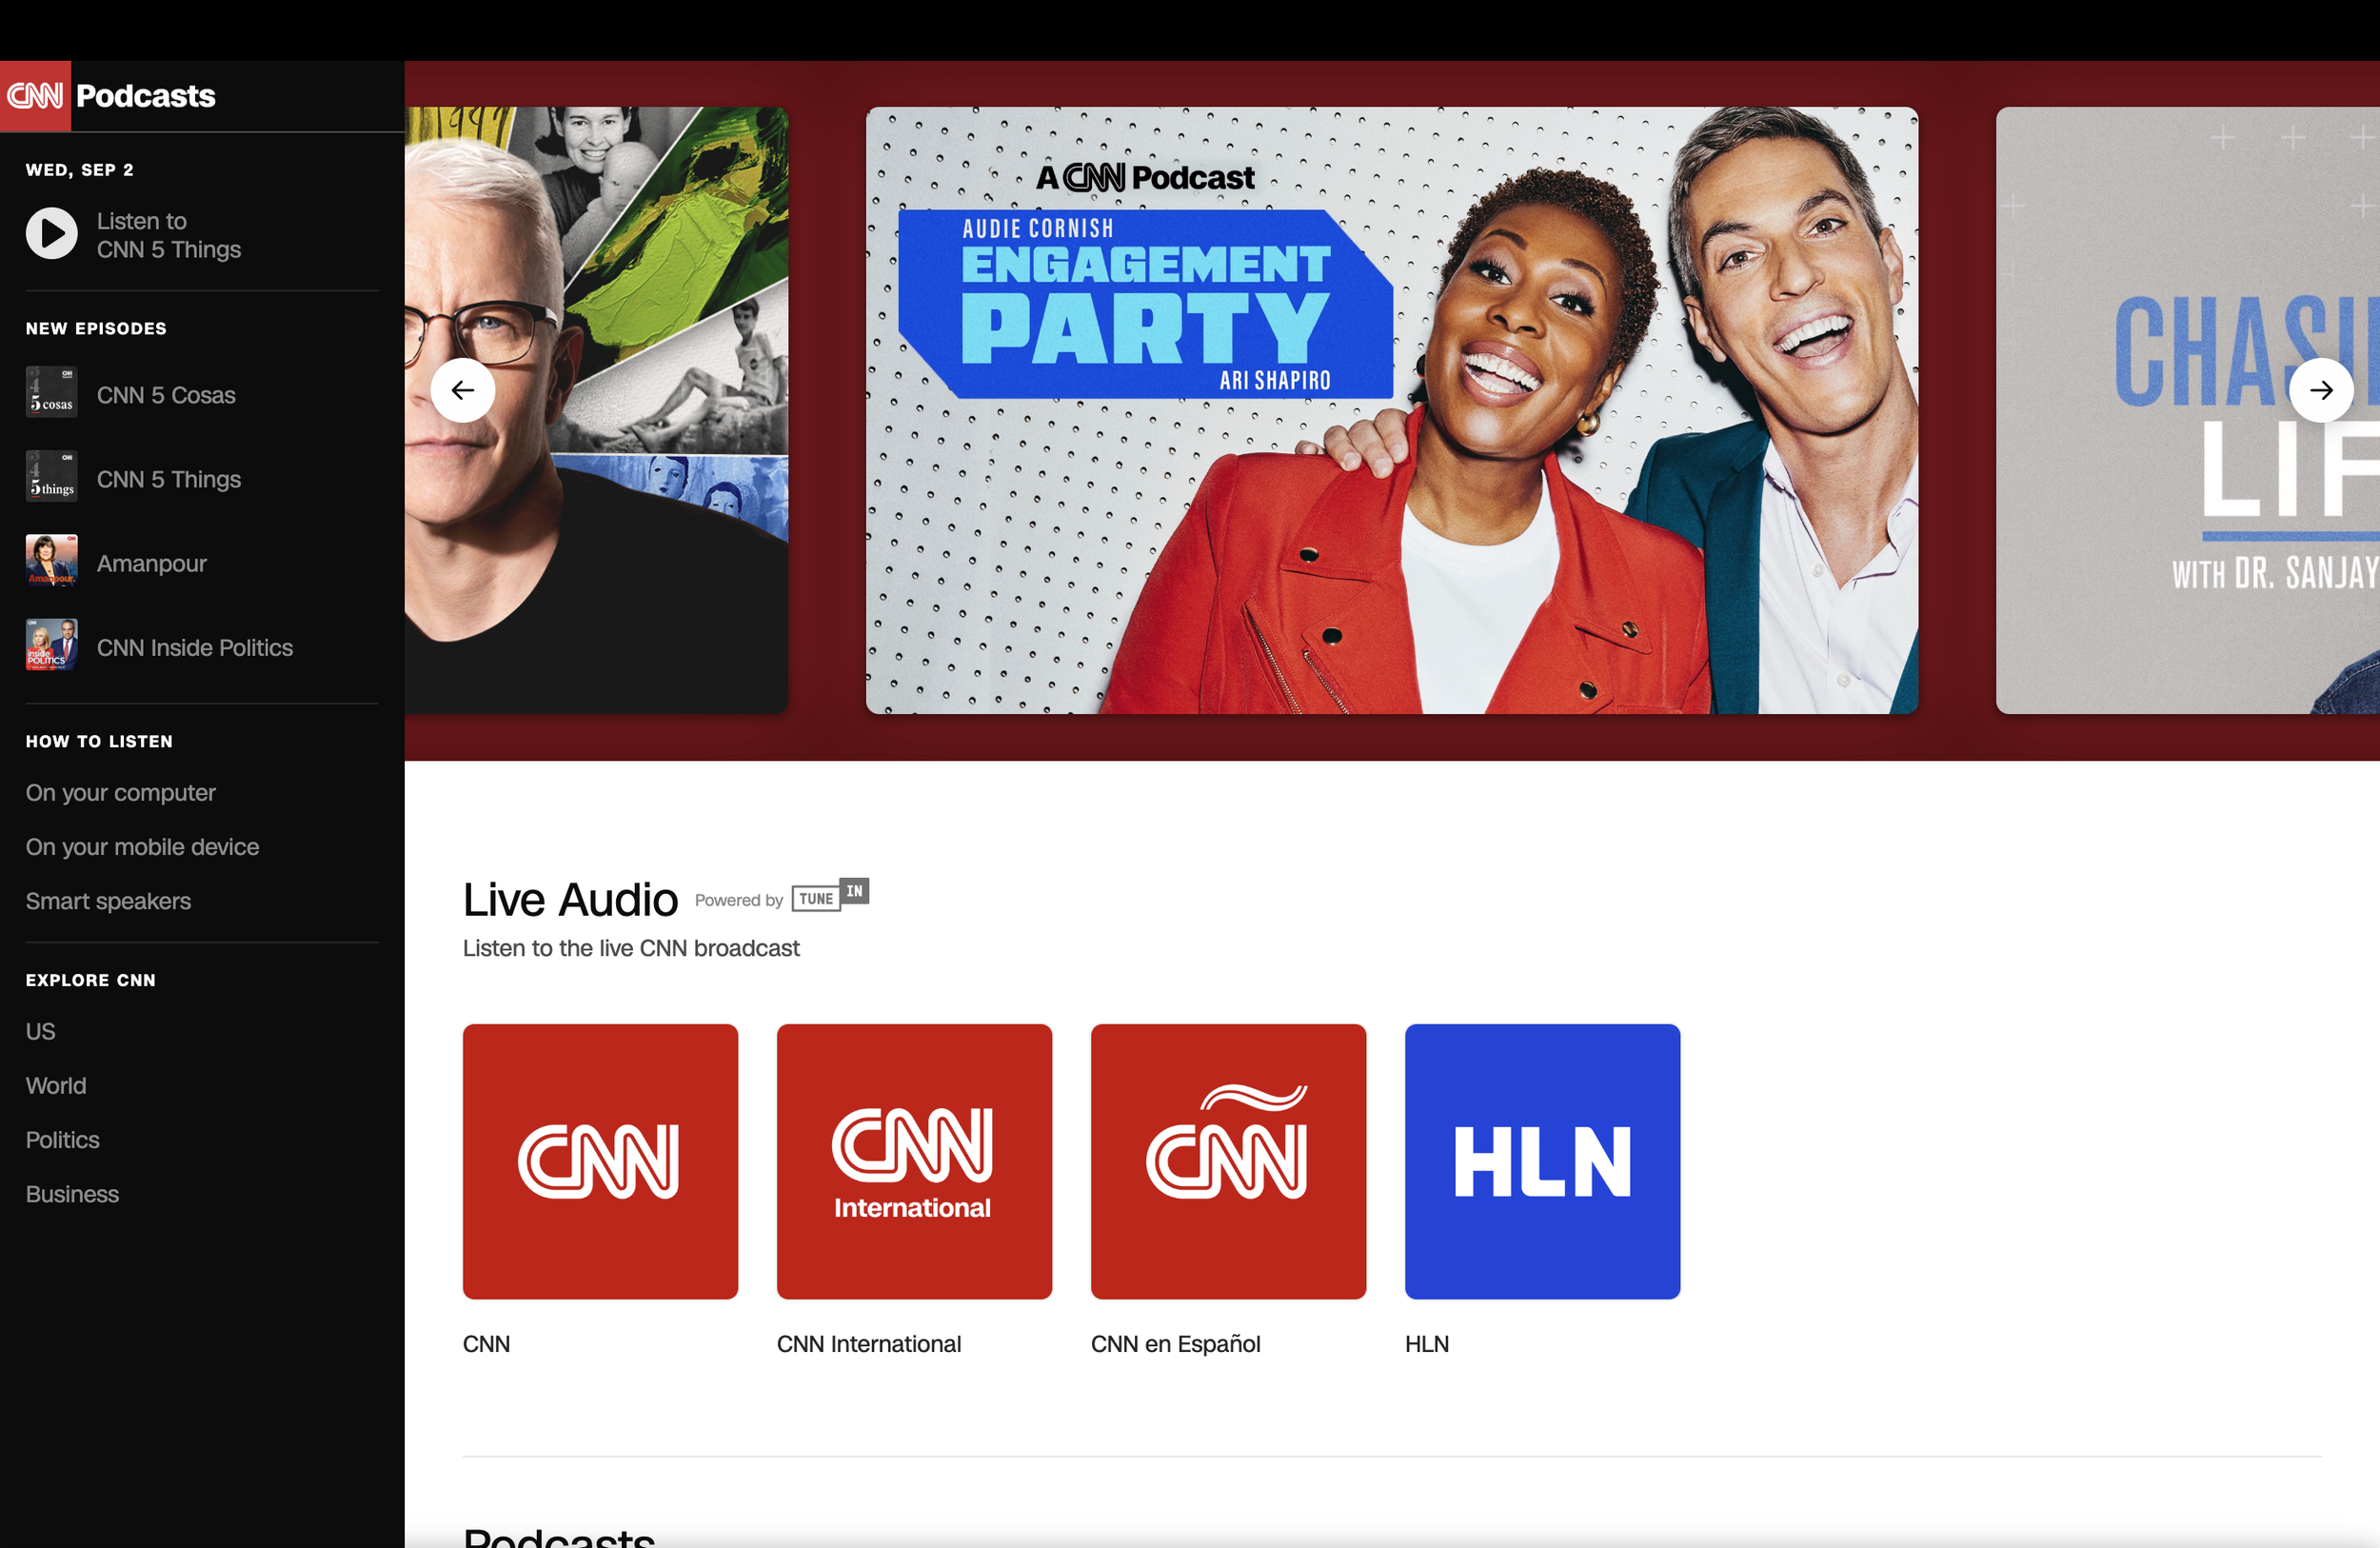Image resolution: width=2380 pixels, height=1548 pixels.
Task: Click the WED, SEP 2 date label
Action: (x=79, y=170)
